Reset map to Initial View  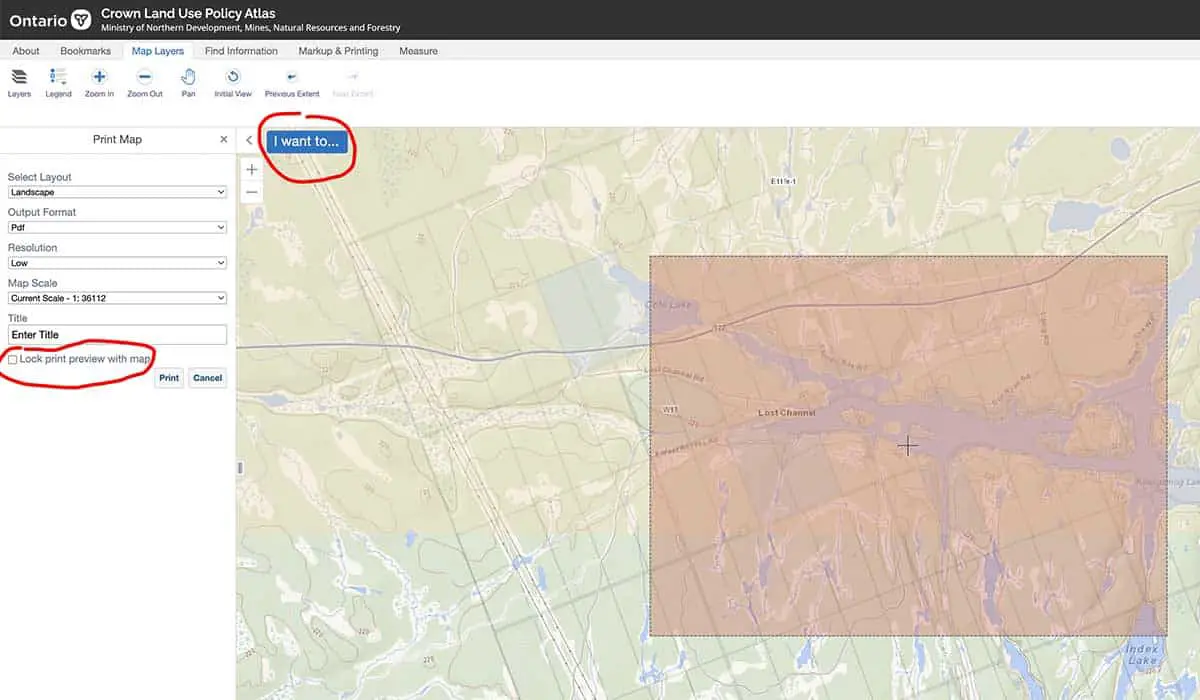[232, 82]
